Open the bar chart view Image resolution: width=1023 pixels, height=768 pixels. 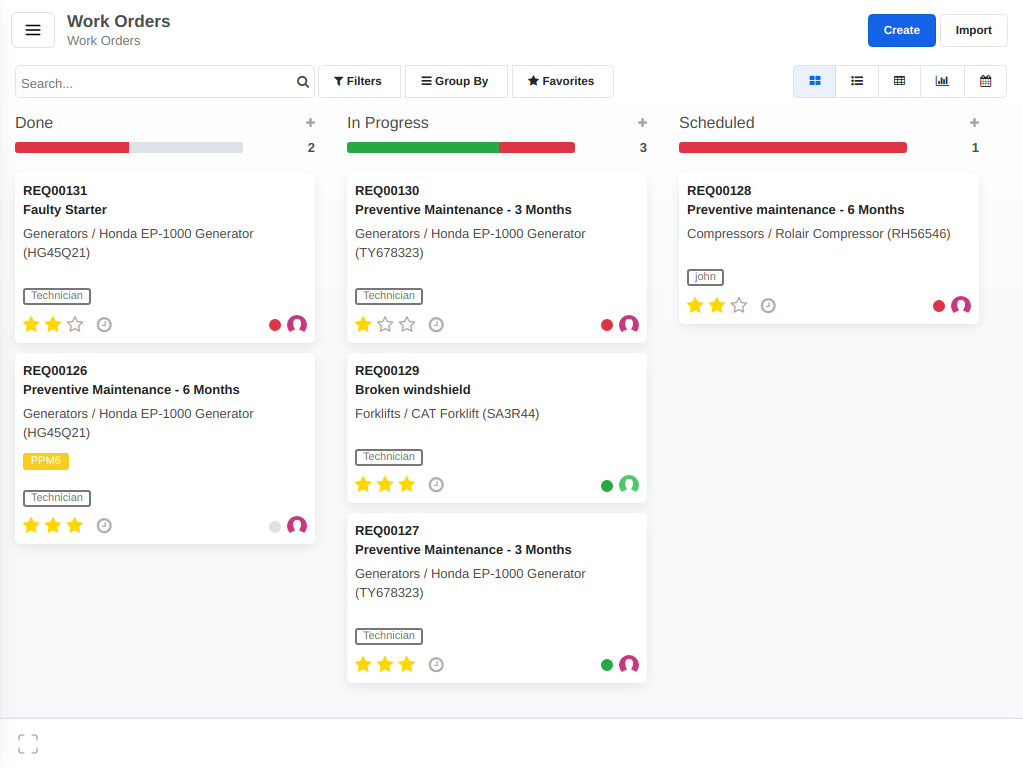pos(942,81)
